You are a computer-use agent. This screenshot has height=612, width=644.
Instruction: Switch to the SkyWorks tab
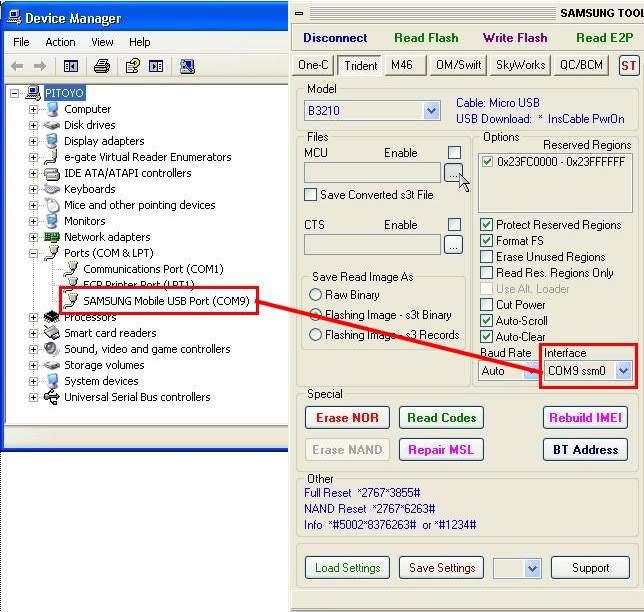[520, 65]
